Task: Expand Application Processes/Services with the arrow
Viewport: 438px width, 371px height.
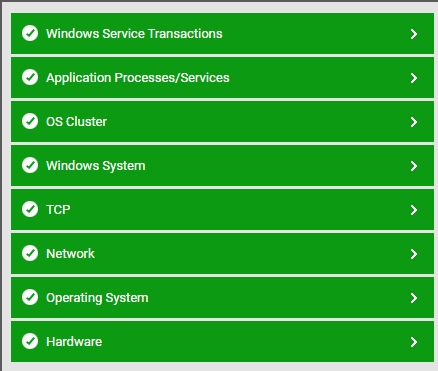Action: (x=414, y=78)
